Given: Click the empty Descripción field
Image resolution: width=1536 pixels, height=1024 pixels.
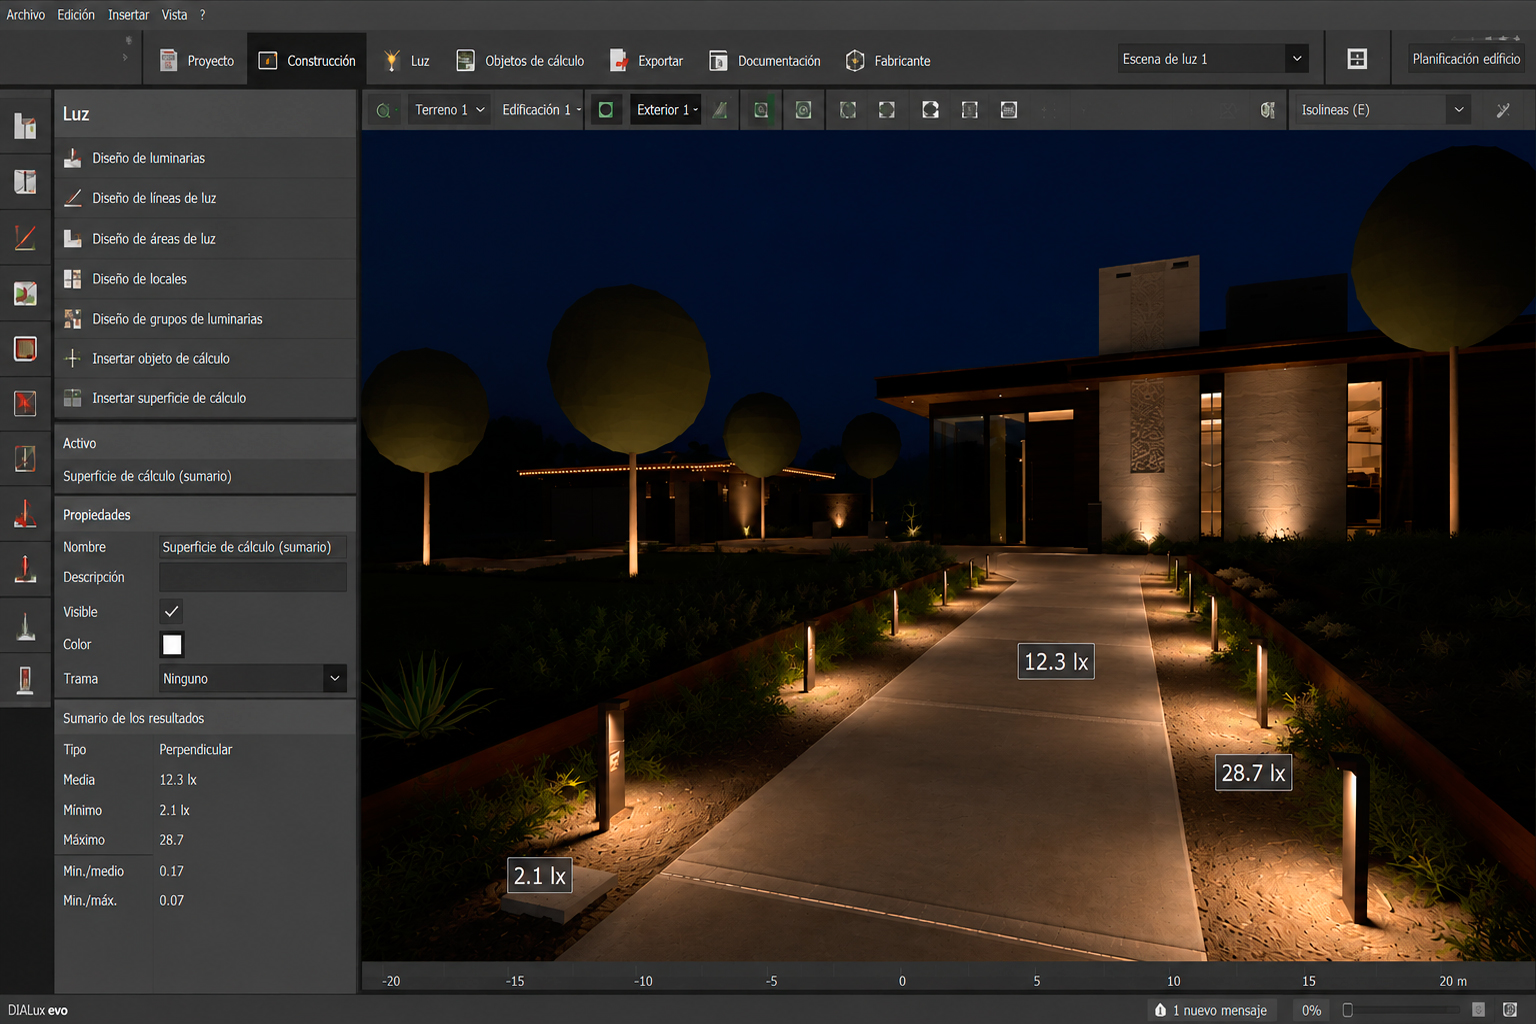Looking at the screenshot, I should pos(253,577).
